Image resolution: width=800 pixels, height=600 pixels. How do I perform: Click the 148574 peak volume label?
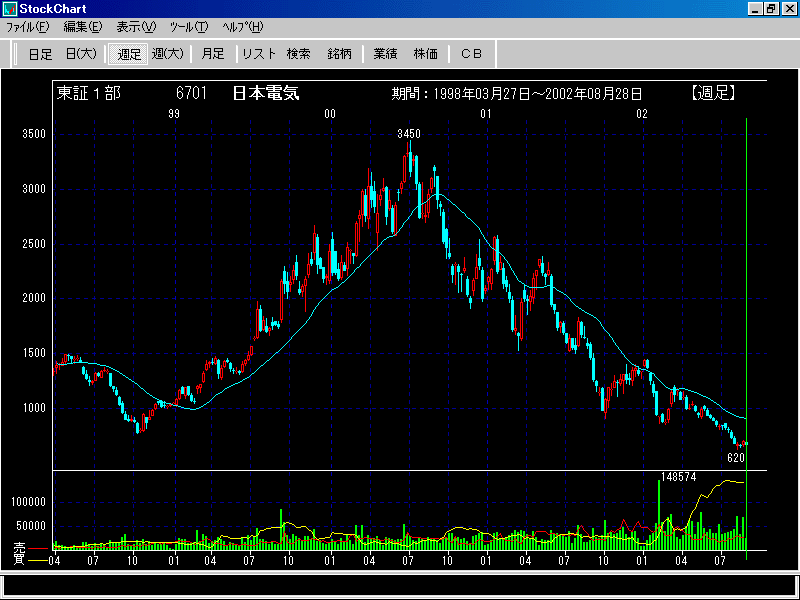coord(679,477)
